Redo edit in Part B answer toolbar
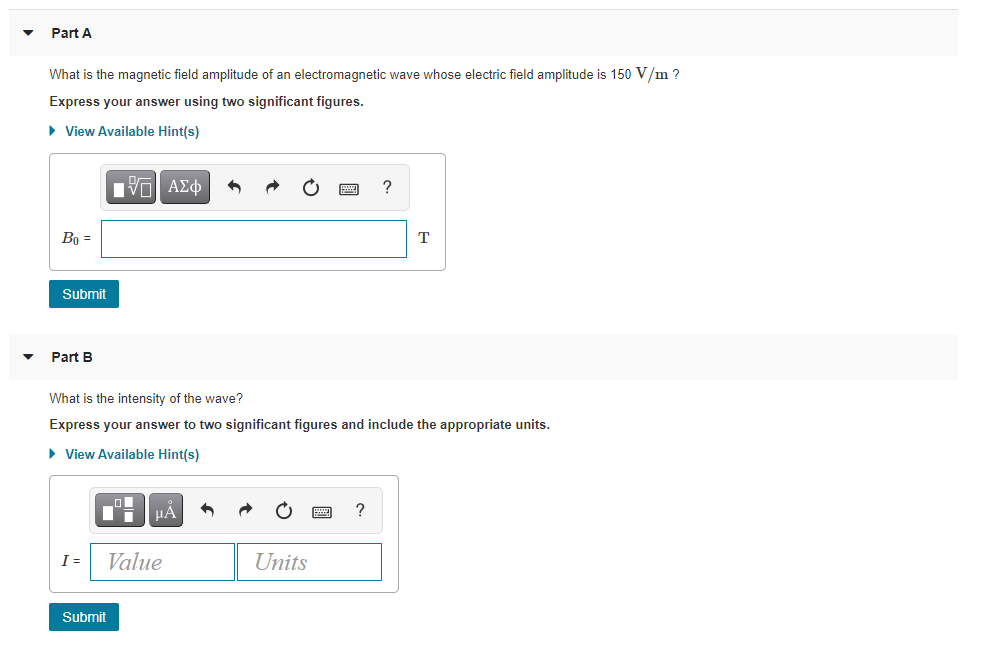 coord(246,510)
